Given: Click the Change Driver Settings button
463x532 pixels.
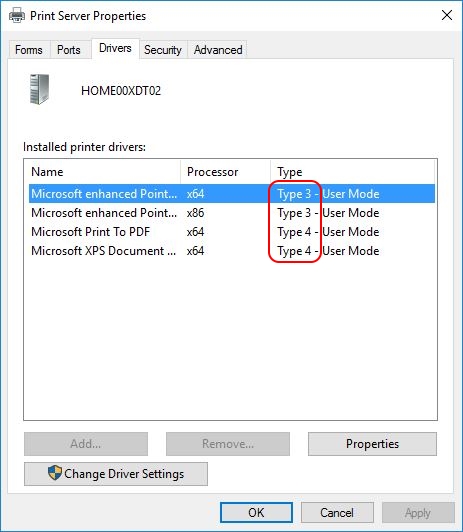Looking at the screenshot, I should (116, 474).
